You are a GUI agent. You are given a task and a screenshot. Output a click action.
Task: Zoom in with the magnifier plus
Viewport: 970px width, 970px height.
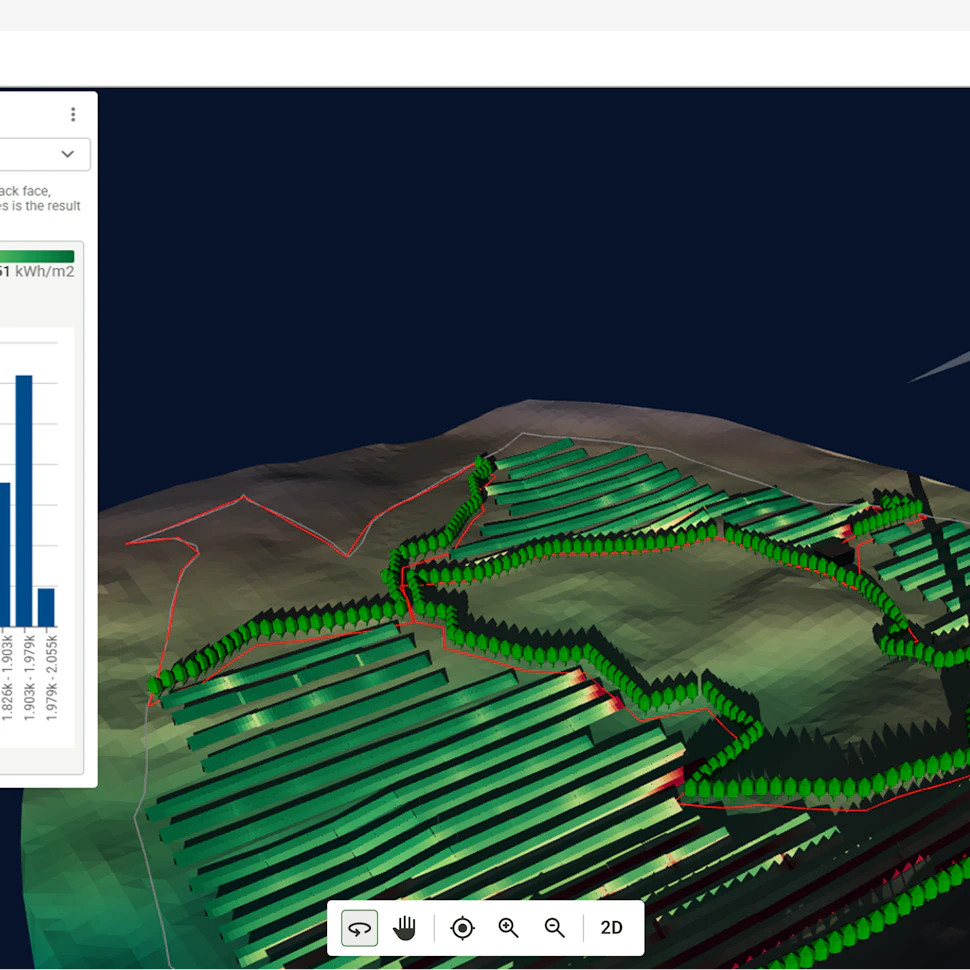(508, 927)
